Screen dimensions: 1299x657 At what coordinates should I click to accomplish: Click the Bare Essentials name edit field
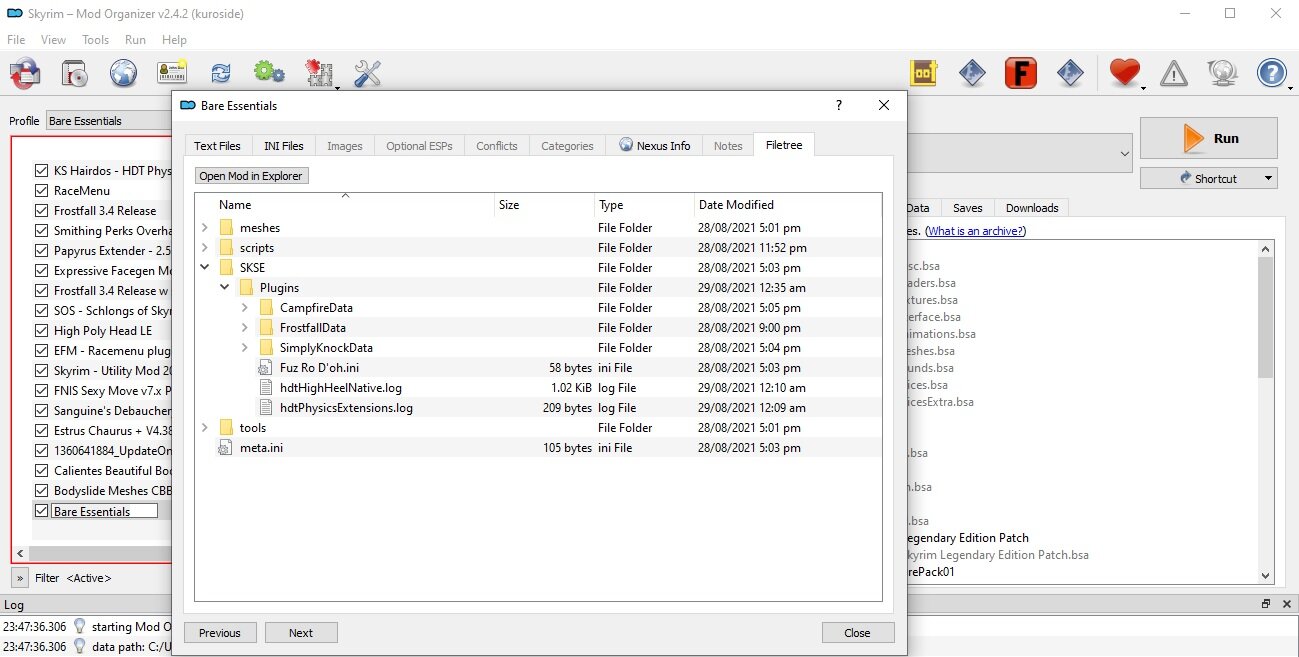104,511
